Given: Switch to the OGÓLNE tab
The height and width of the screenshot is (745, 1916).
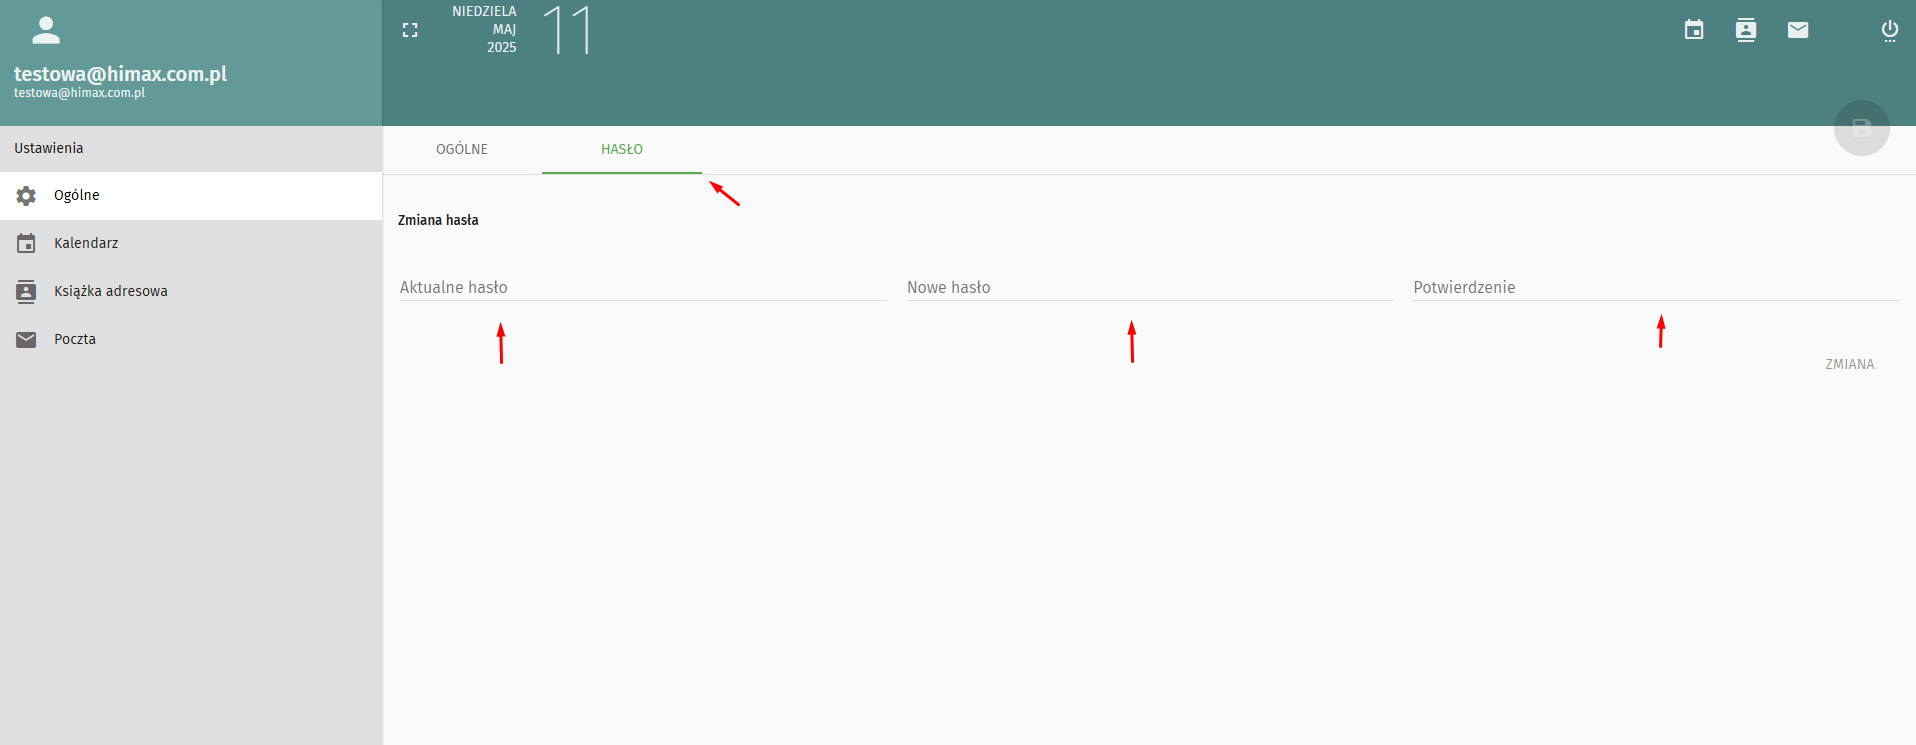Looking at the screenshot, I should point(462,150).
